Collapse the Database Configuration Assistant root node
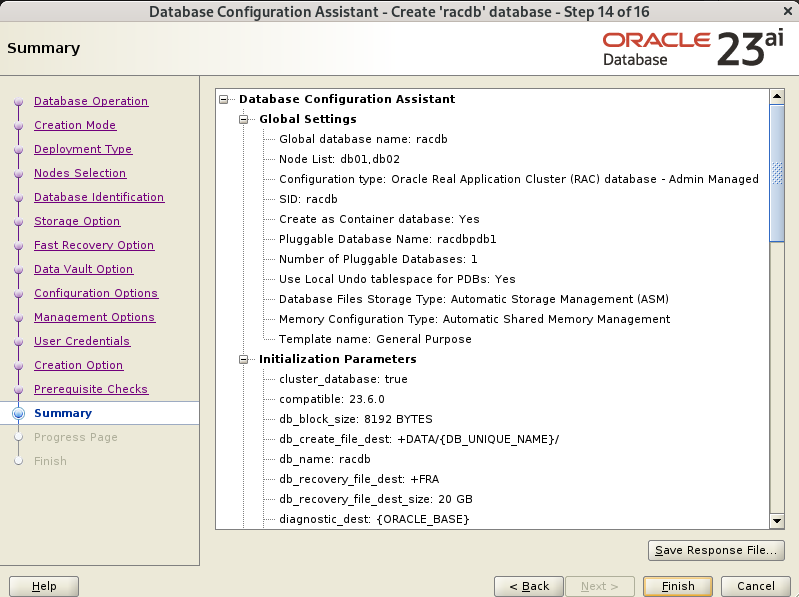Viewport: 799px width, 597px height. pos(224,99)
